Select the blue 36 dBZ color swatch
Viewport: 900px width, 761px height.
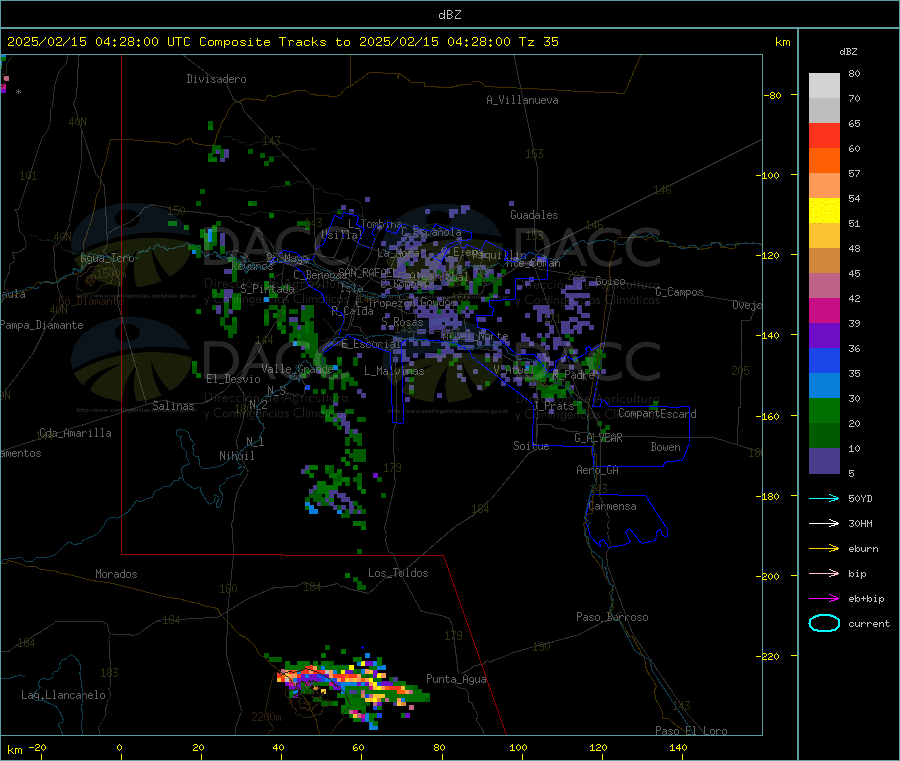click(824, 360)
